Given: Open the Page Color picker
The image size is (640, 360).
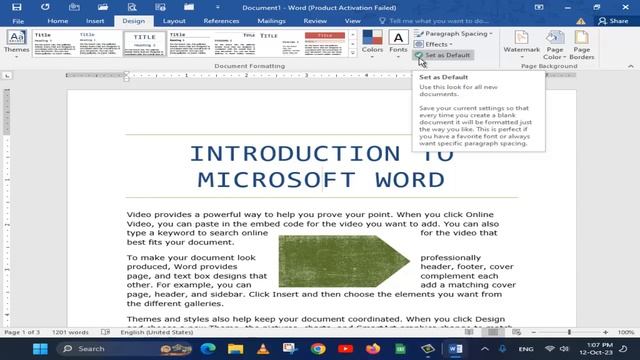Looking at the screenshot, I should (555, 44).
